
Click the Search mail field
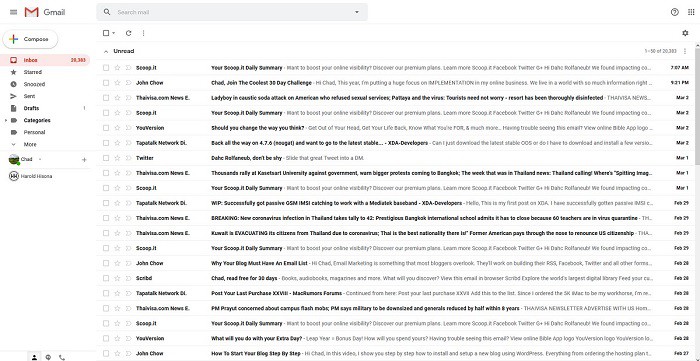[x=232, y=12]
